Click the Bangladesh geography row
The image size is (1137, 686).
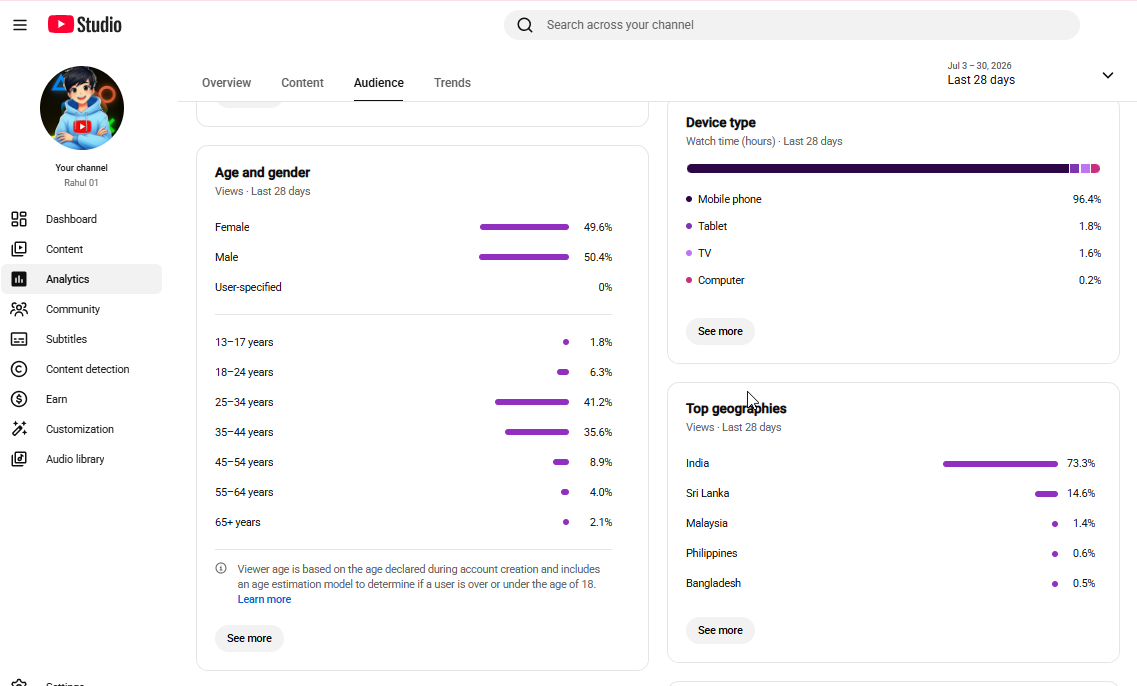[890, 583]
